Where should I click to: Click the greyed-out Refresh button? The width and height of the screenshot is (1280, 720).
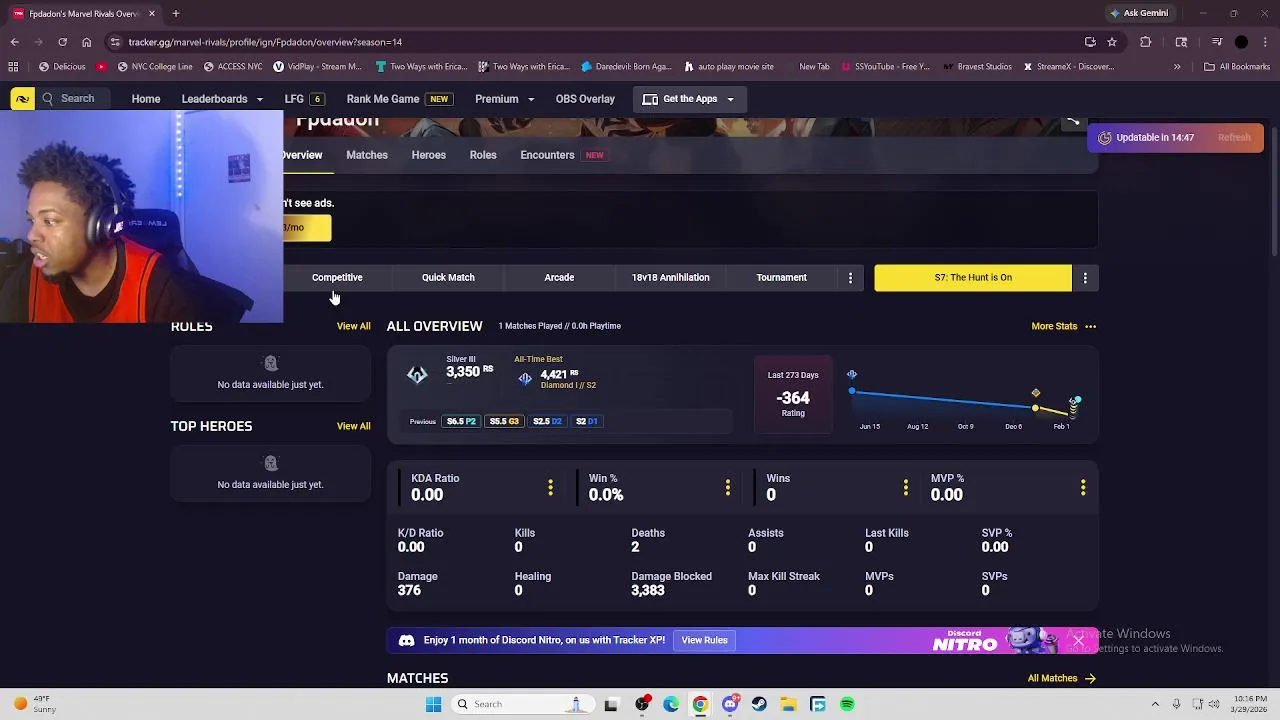[1234, 137]
